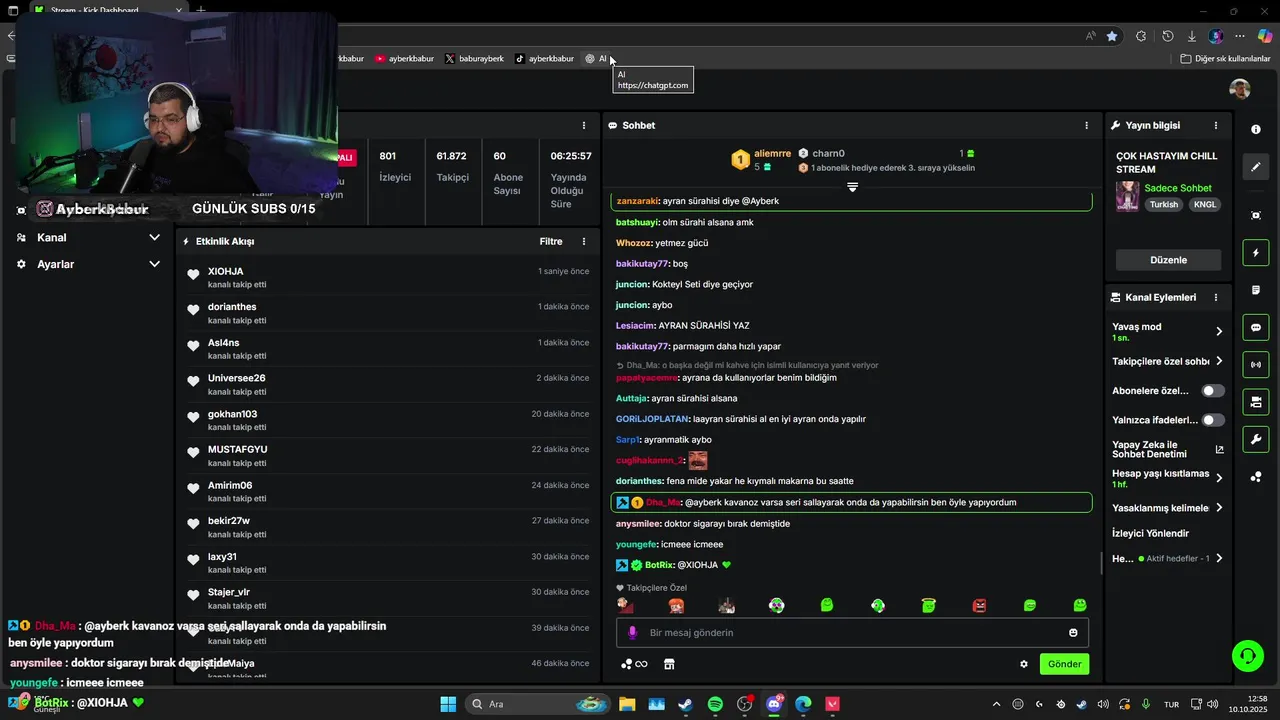This screenshot has height=720, width=1280.
Task: Click the taskbar Ara search box
Action: [x=536, y=704]
